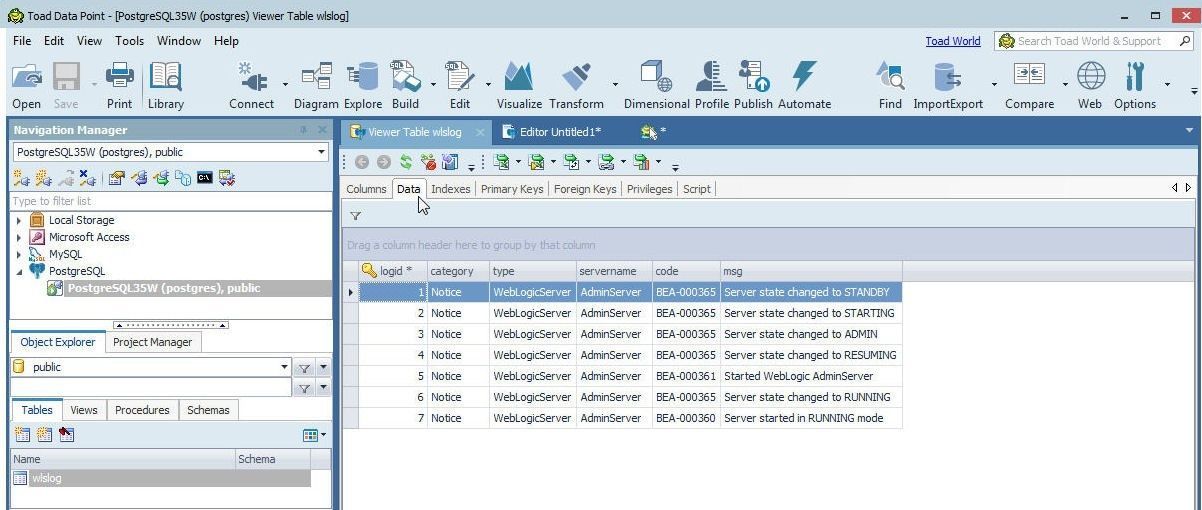
Task: Expand the Microsoft Access tree node
Action: [19, 237]
